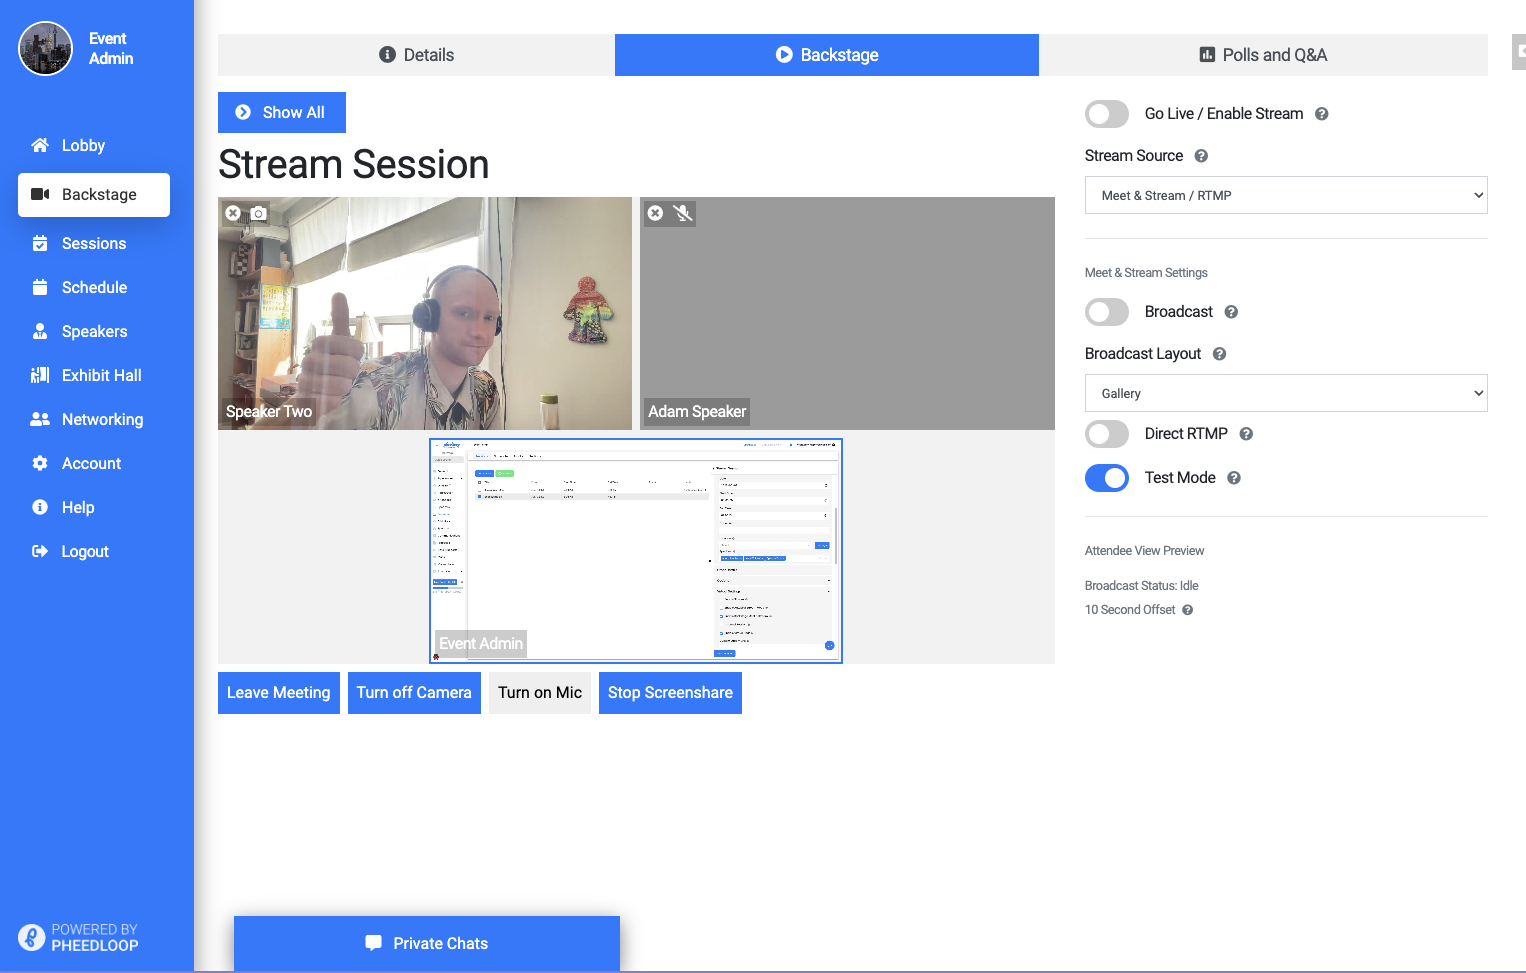Viewport: 1526px width, 973px height.
Task: Click the Logout icon in sidebar
Action: click(x=39, y=551)
